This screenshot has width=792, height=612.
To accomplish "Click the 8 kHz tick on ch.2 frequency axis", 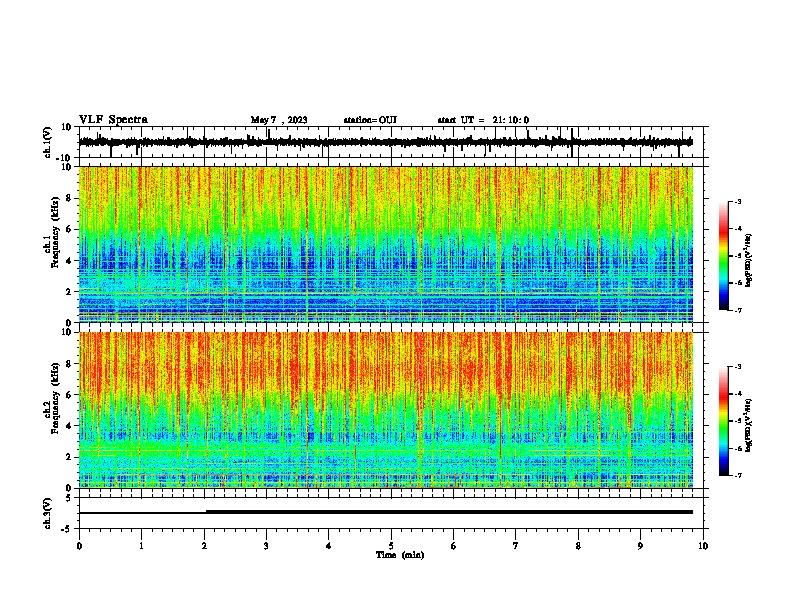I will pyautogui.click(x=69, y=364).
